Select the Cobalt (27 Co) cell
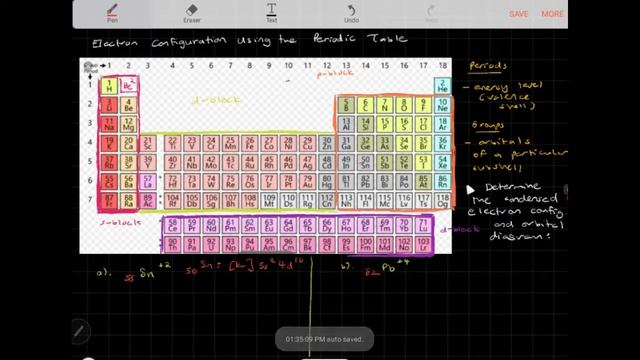Image resolution: width=640 pixels, height=360 pixels. [269, 143]
